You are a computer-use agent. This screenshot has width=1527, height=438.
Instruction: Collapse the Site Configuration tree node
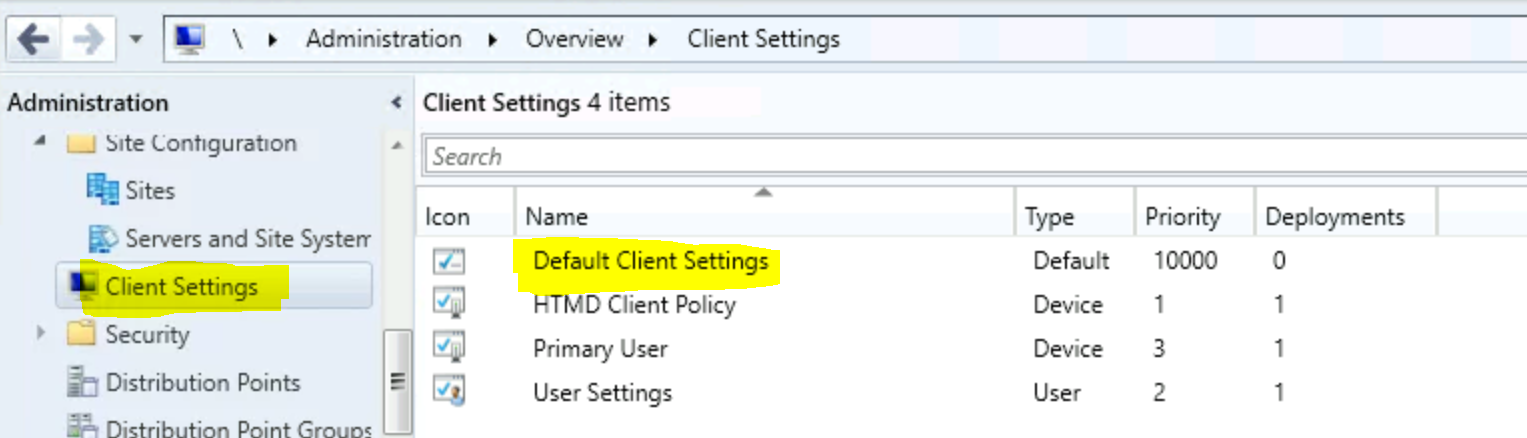[x=39, y=142]
